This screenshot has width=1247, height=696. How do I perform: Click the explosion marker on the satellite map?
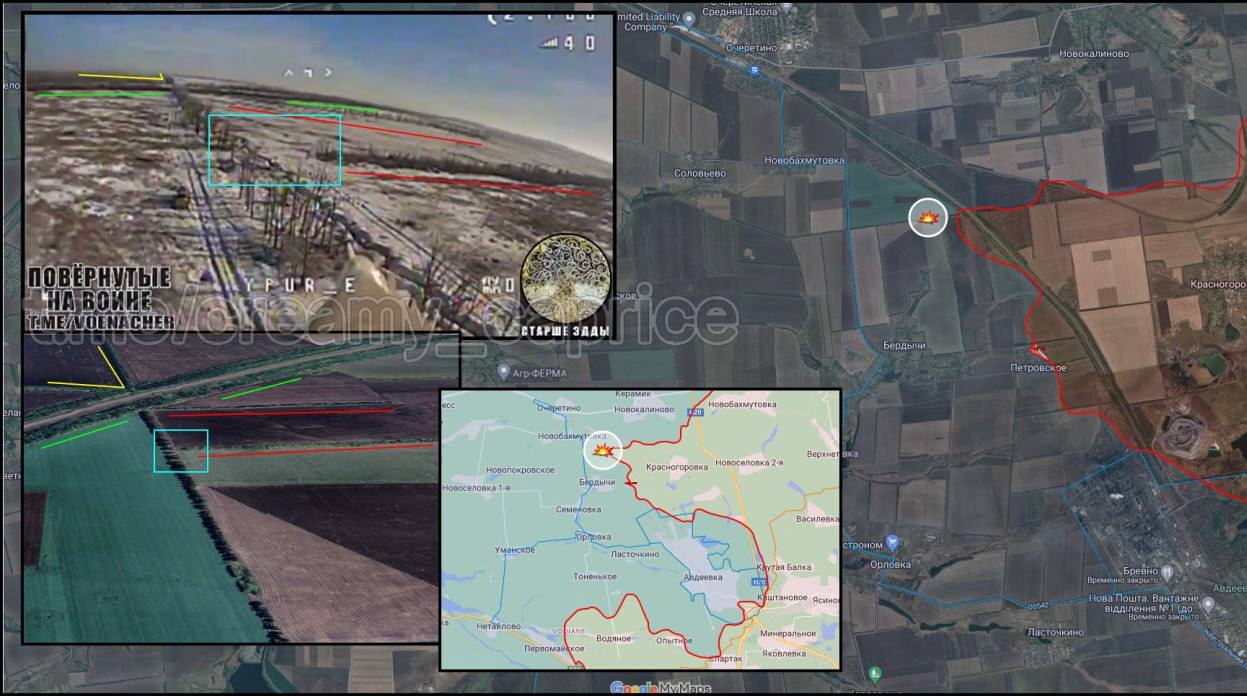928,218
